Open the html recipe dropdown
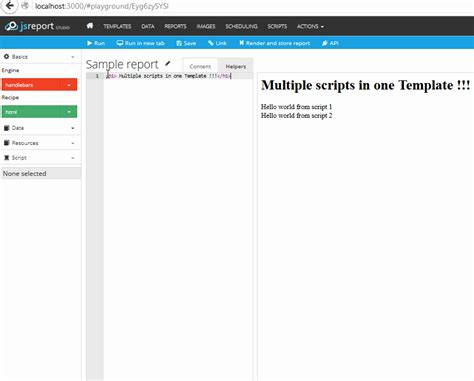The width and height of the screenshot is (474, 381). pyautogui.click(x=39, y=112)
